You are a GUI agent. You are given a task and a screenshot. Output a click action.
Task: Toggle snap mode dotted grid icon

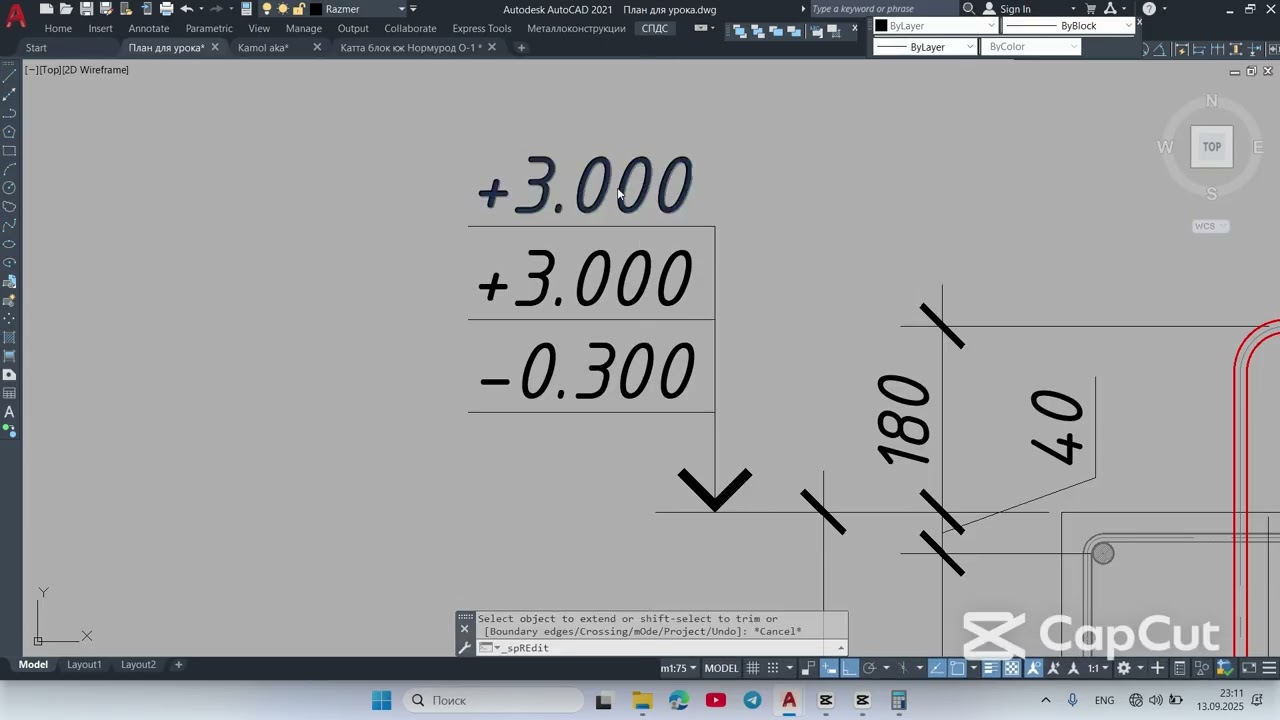click(772, 668)
